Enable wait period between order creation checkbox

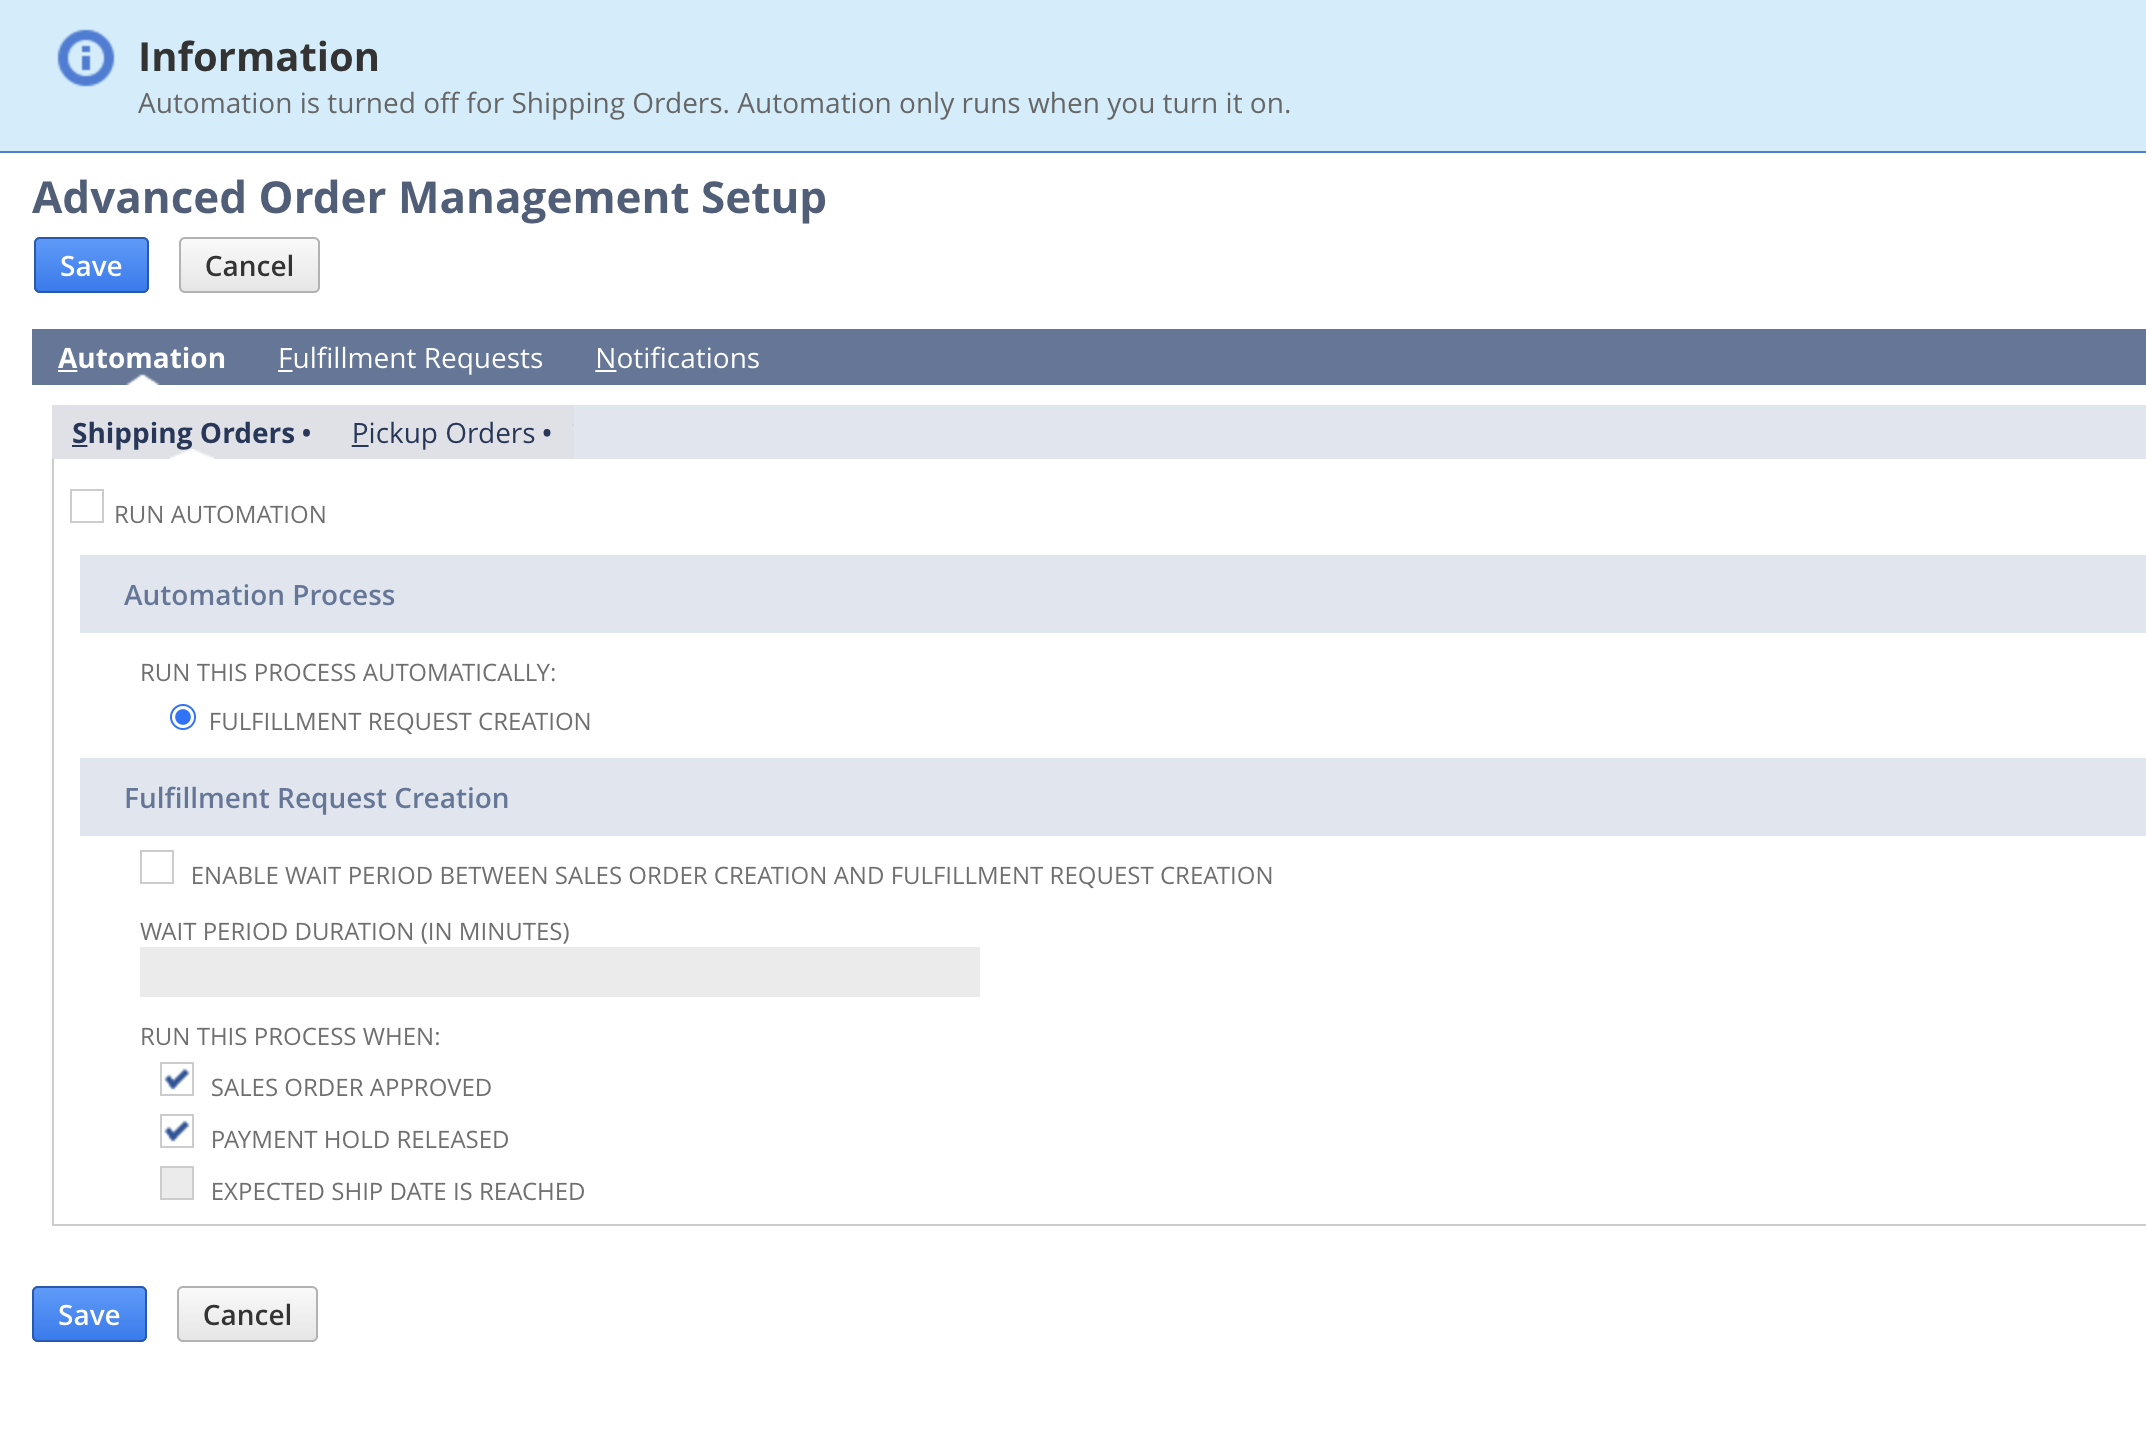(157, 867)
